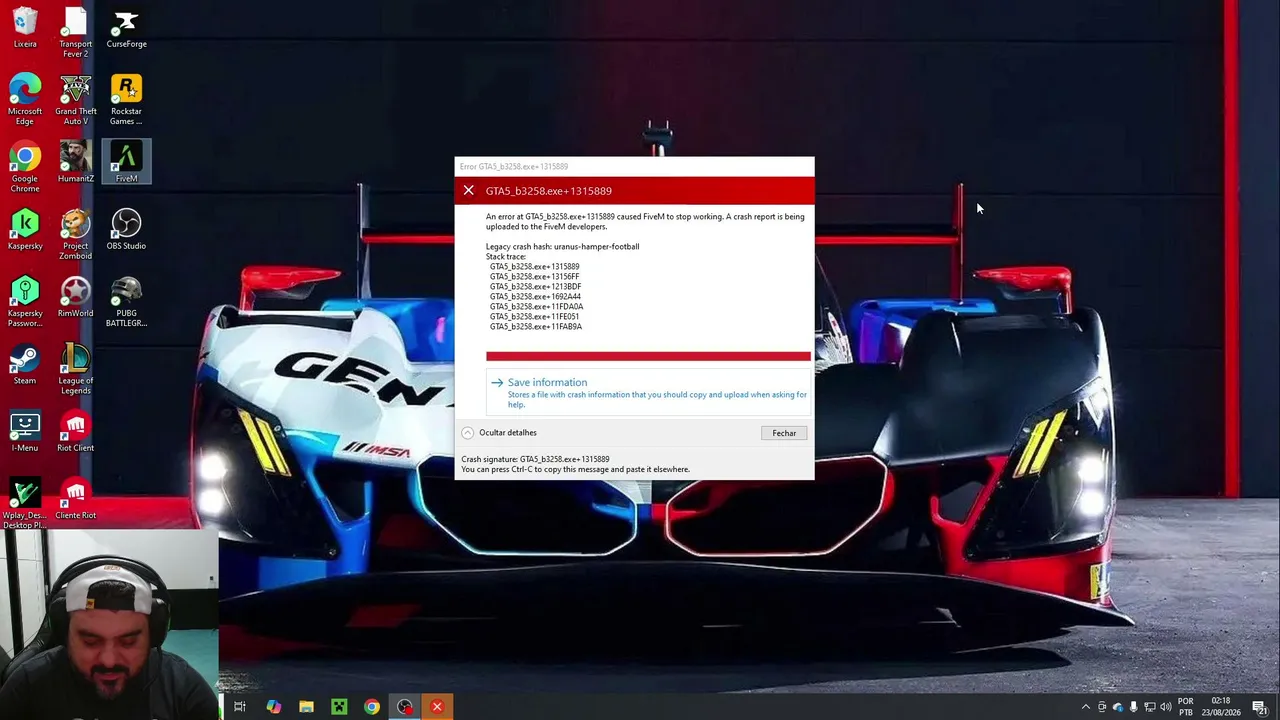1280x720 pixels.
Task: Select the HumanitZ game shortcut
Action: pos(76,162)
